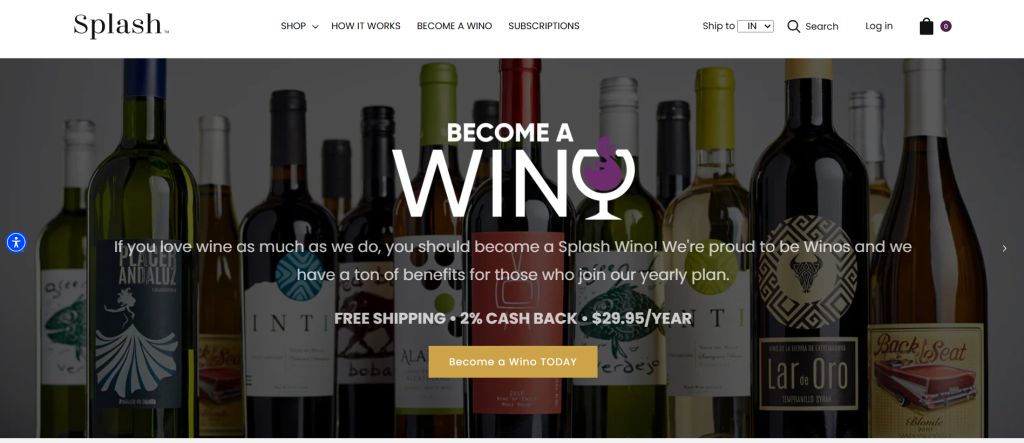
Task: Go to HOW IT WORKS page
Action: click(x=366, y=26)
